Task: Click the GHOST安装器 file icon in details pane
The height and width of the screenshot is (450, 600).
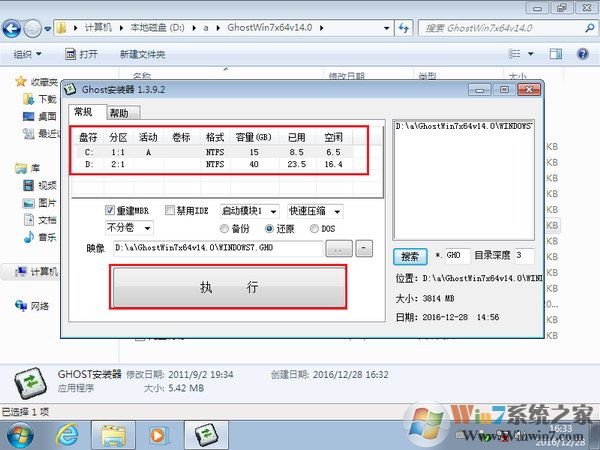Action: [x=30, y=382]
